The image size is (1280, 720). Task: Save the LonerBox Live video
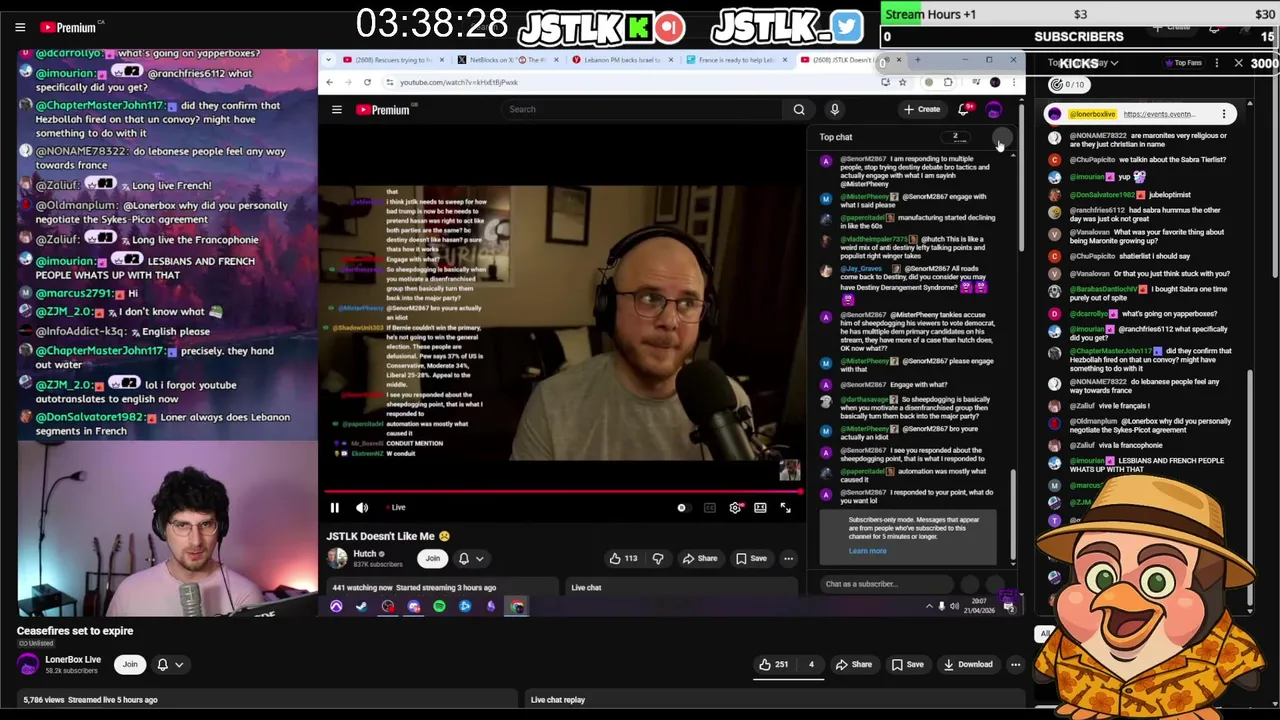pyautogui.click(x=907, y=665)
